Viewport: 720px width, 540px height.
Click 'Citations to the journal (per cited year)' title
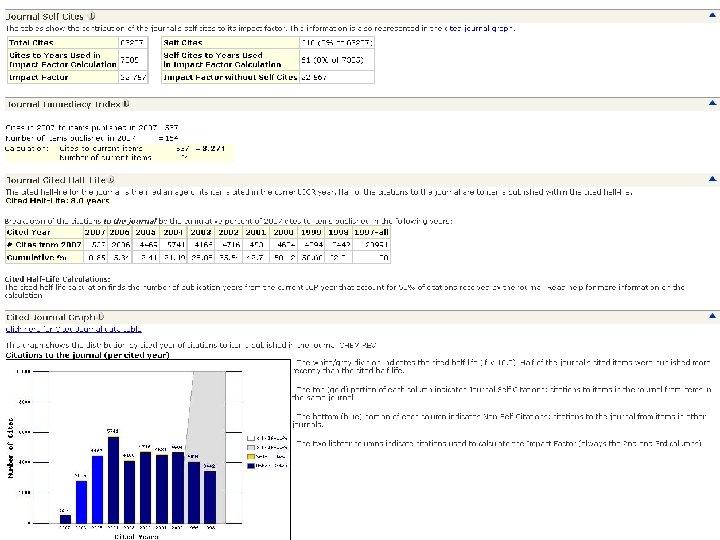pos(87,355)
